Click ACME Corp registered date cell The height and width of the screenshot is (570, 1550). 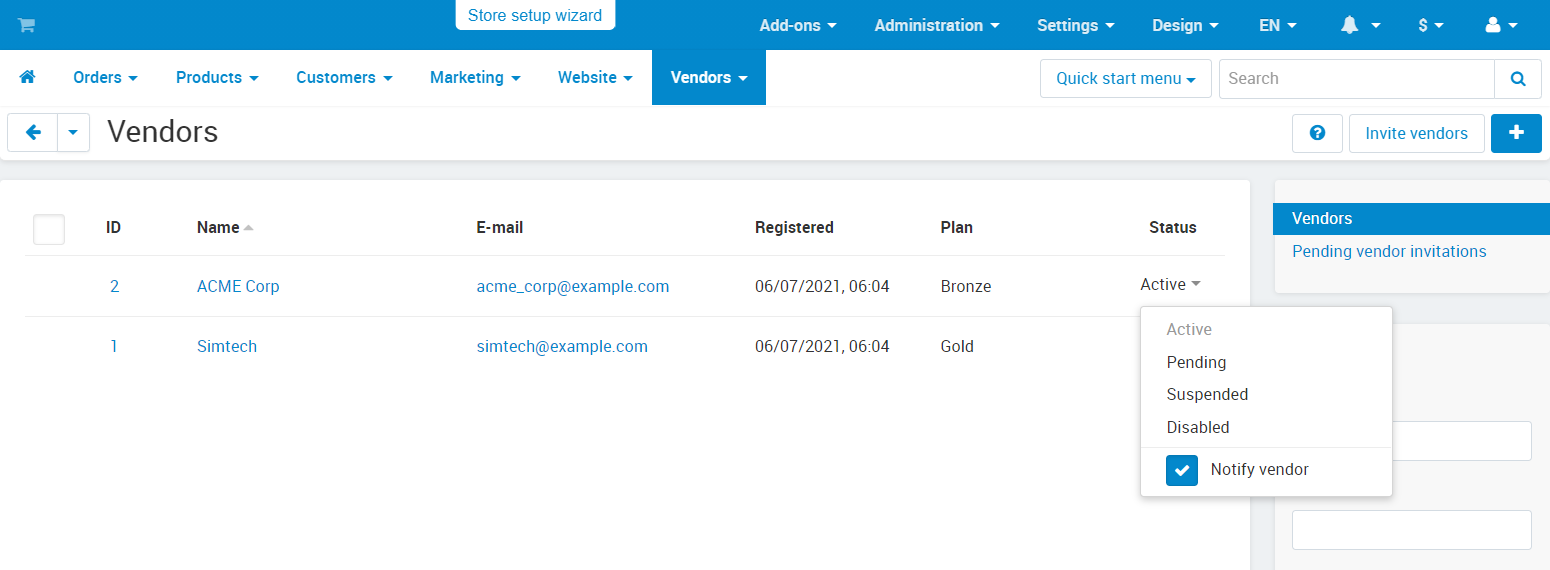[x=822, y=286]
